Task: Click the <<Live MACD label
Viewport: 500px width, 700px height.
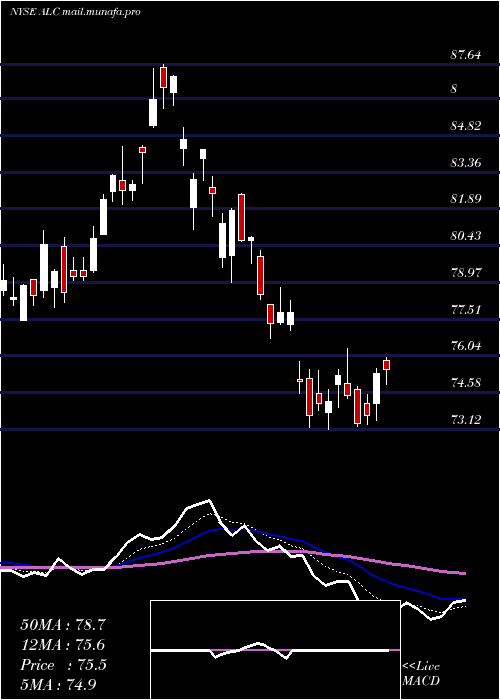Action: pyautogui.click(x=421, y=674)
